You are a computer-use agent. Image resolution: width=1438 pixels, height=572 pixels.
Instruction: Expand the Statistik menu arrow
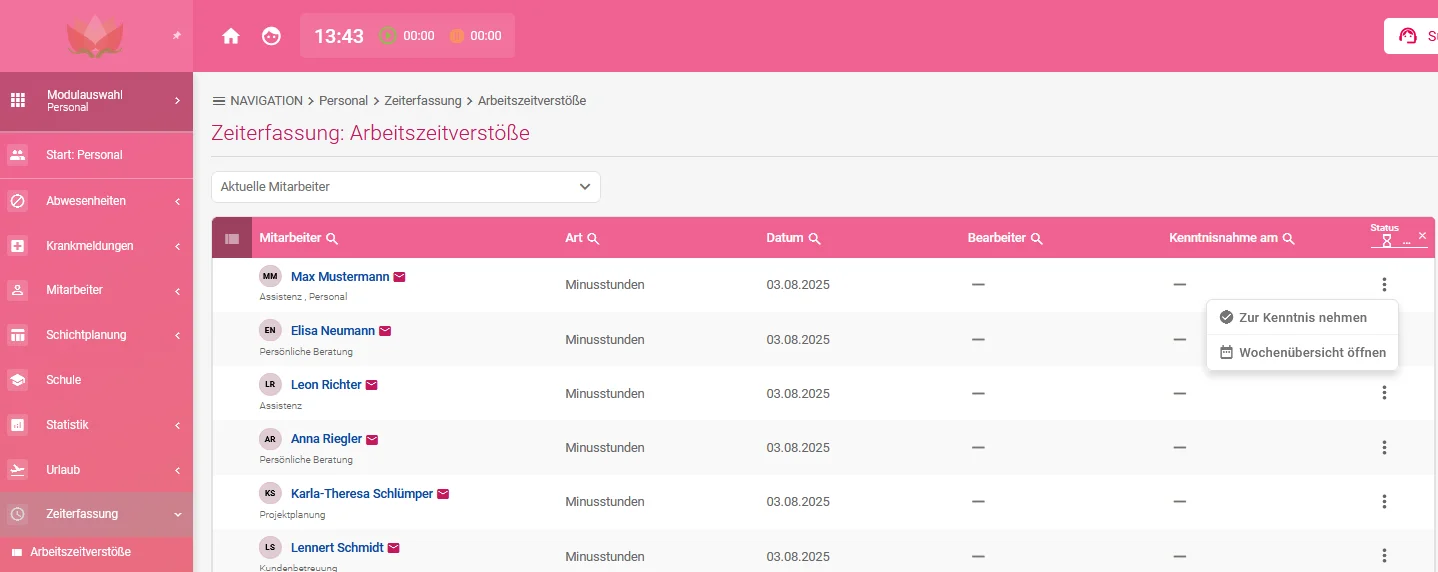[177, 425]
